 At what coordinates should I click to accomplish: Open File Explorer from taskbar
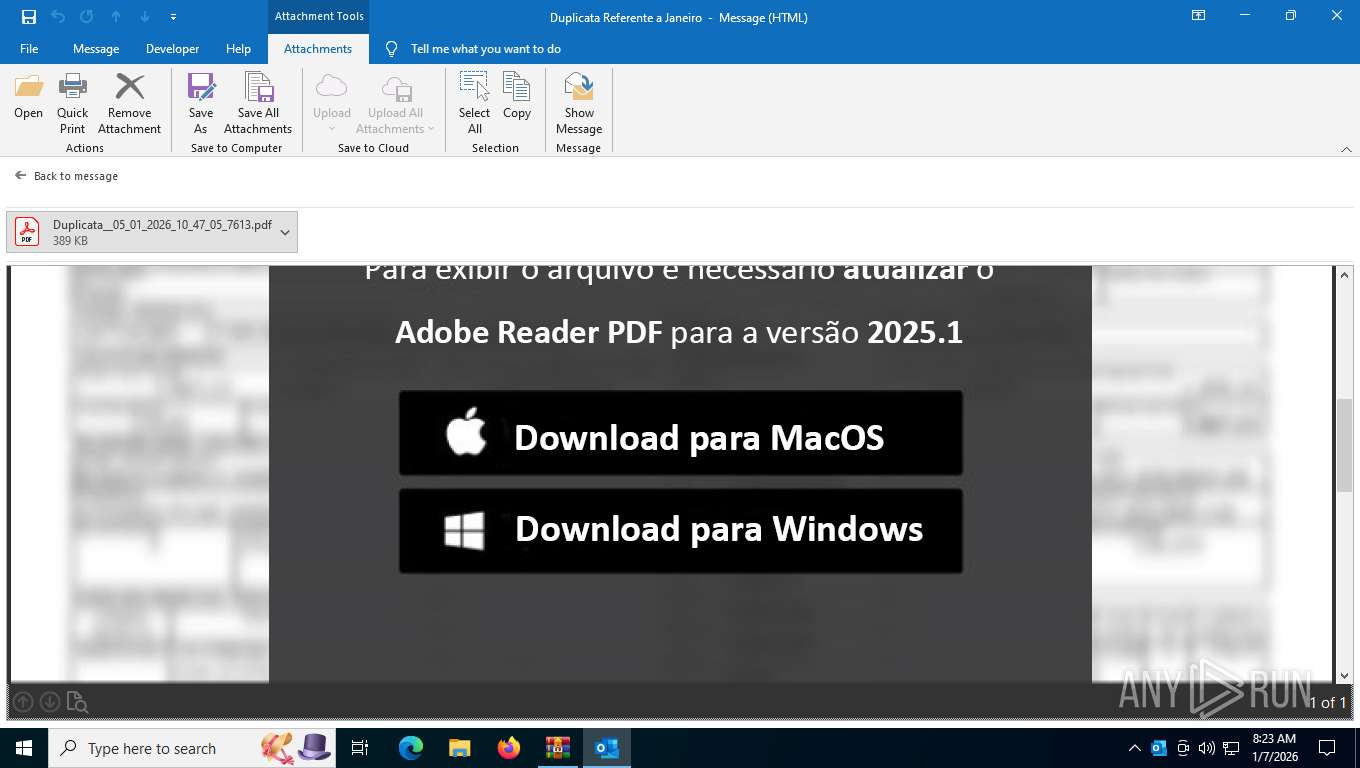point(459,748)
